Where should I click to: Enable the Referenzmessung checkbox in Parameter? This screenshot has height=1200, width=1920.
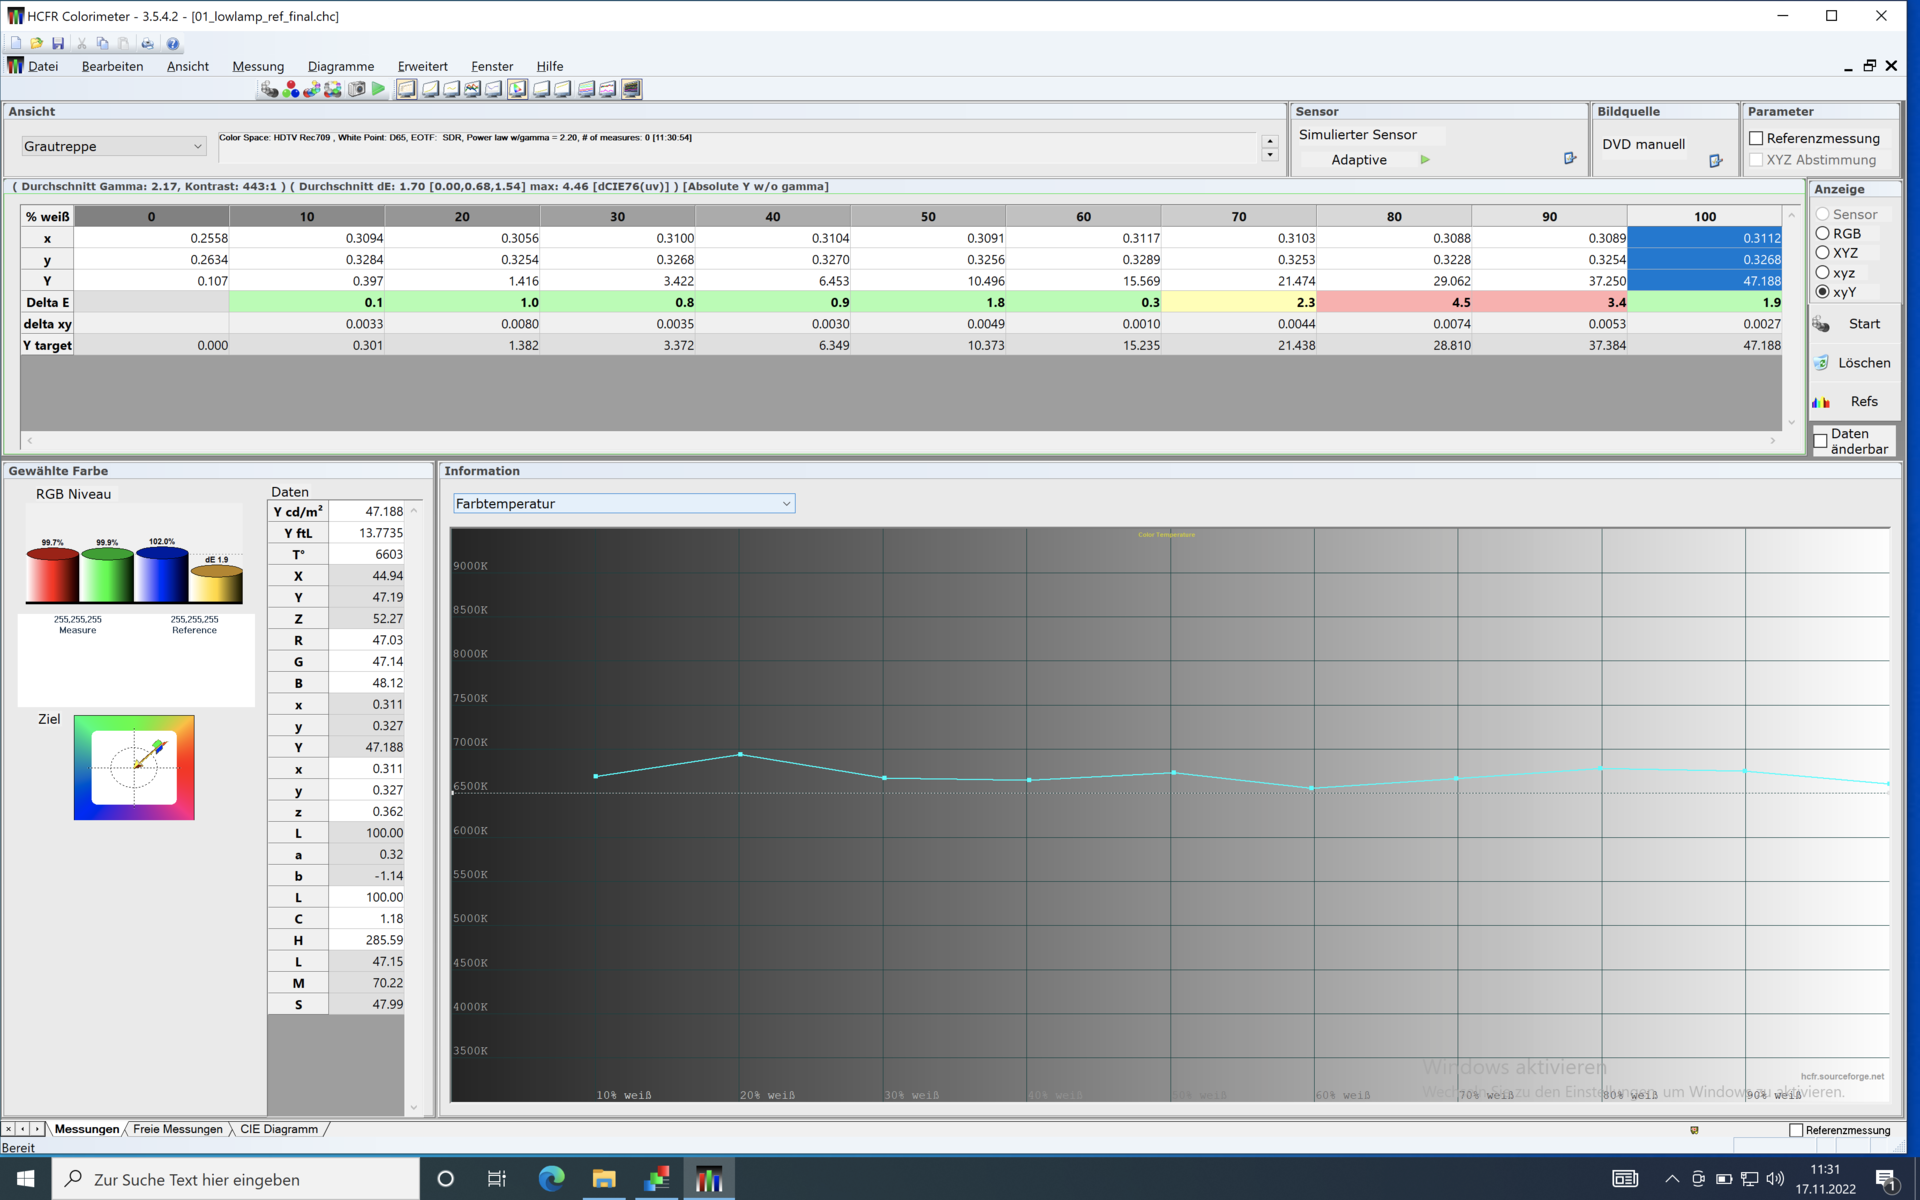click(1756, 138)
